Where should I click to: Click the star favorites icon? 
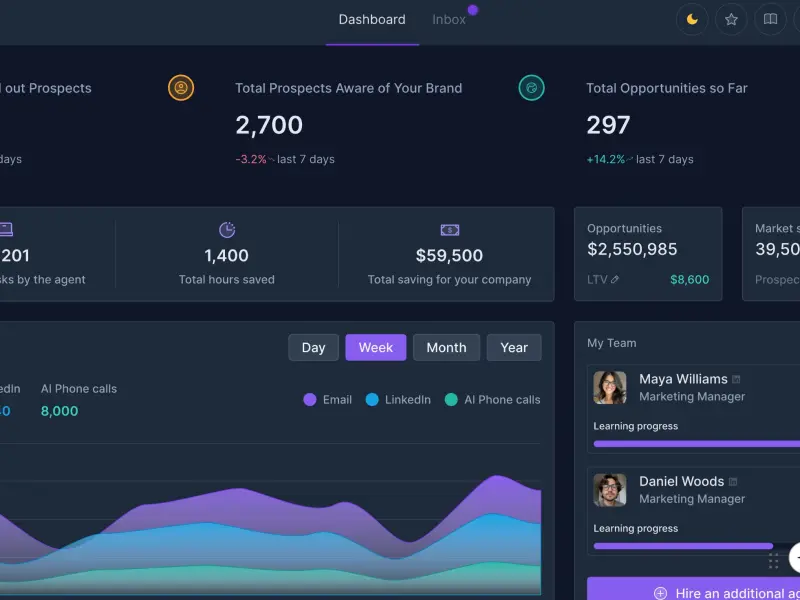tap(731, 19)
